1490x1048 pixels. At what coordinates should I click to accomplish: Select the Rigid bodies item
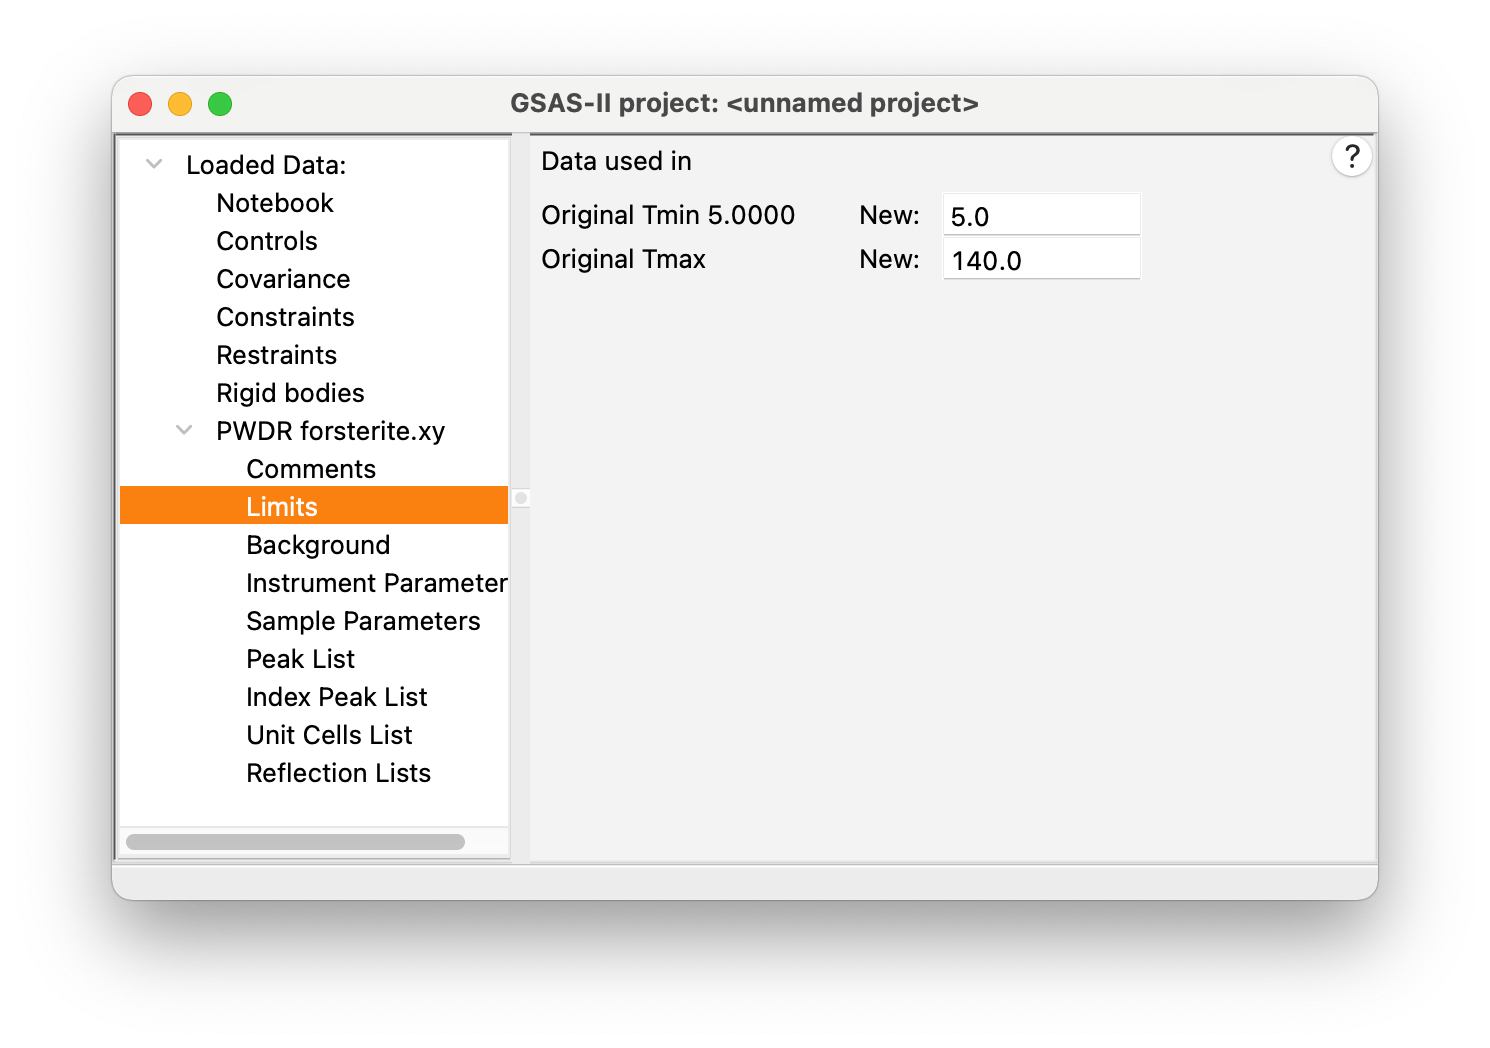pos(290,393)
